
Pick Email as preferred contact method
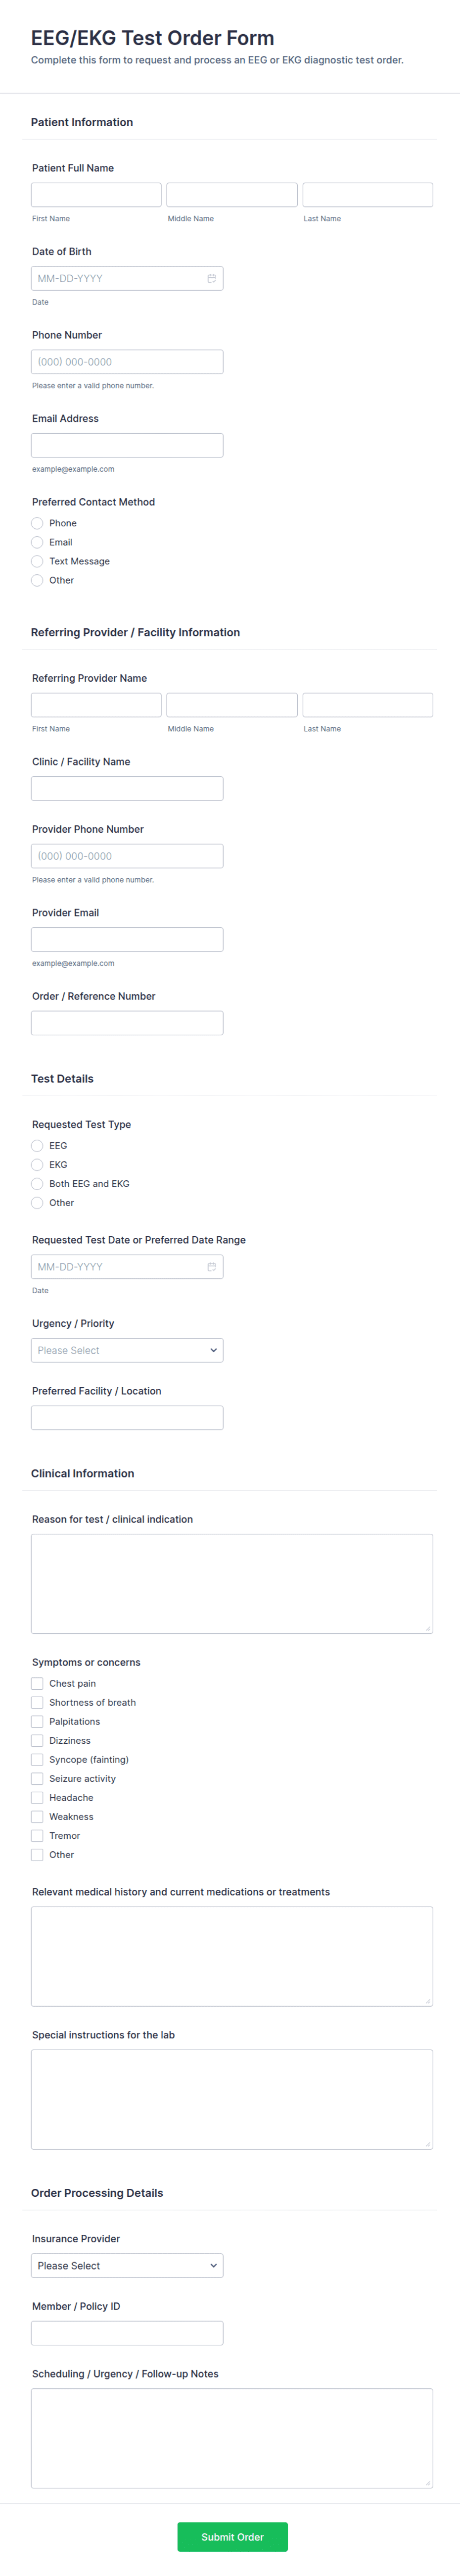click(x=37, y=543)
